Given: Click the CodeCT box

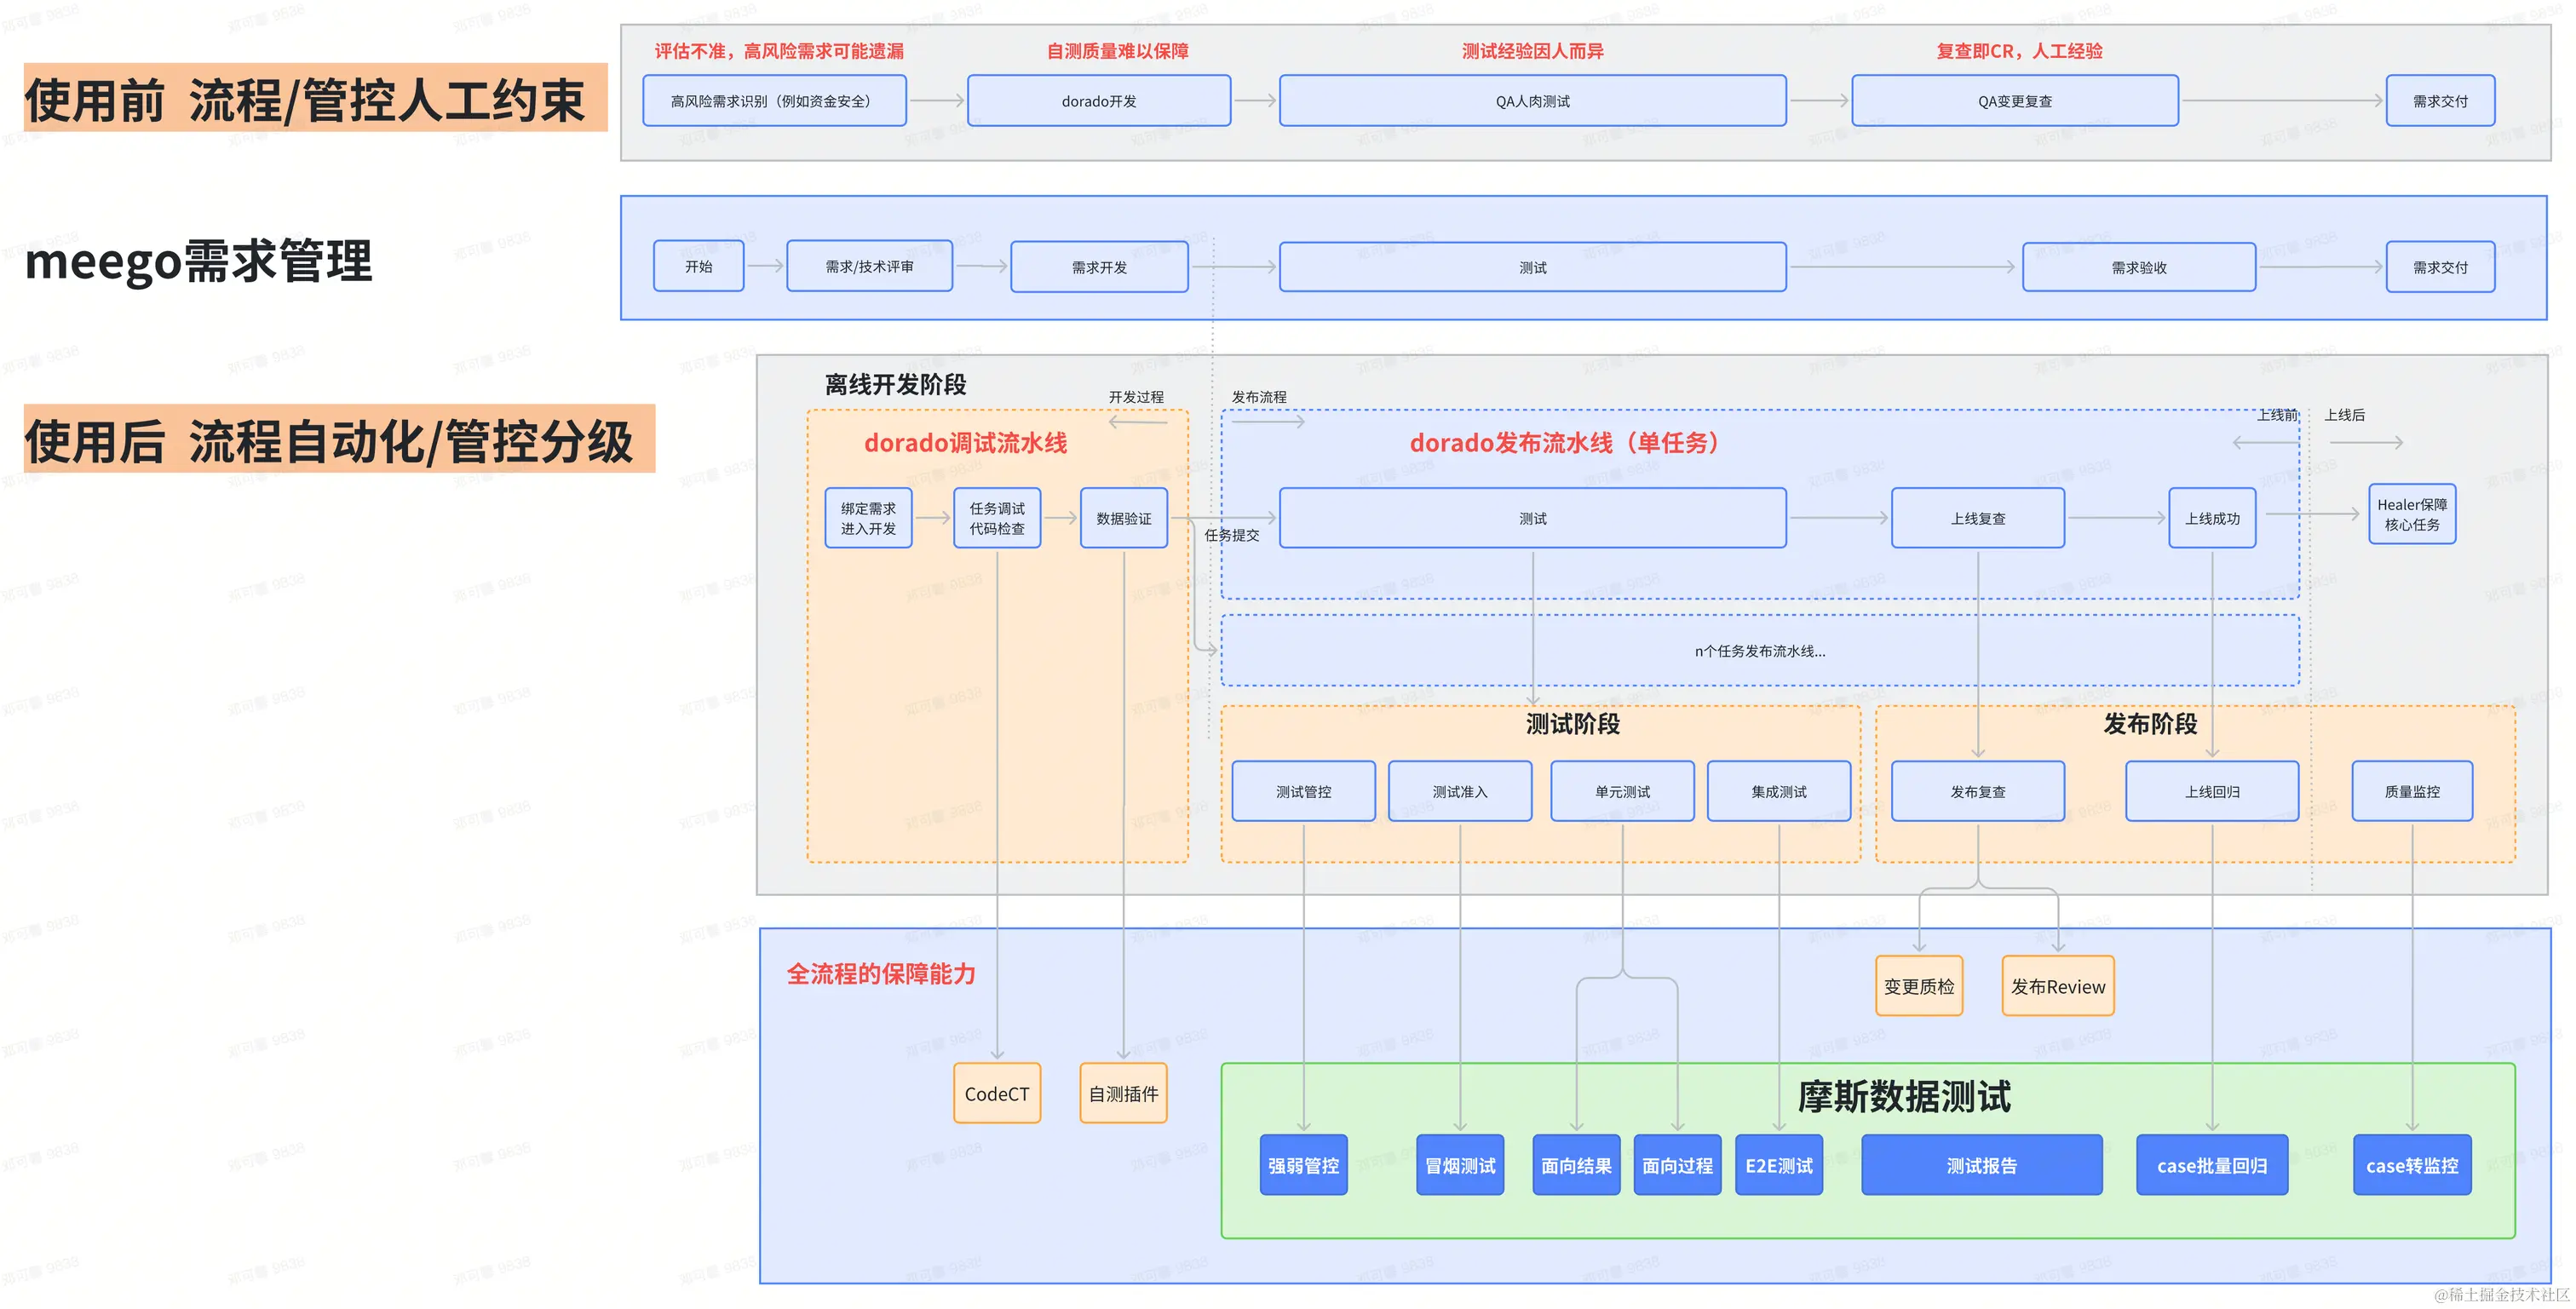Looking at the screenshot, I should click(996, 1093).
